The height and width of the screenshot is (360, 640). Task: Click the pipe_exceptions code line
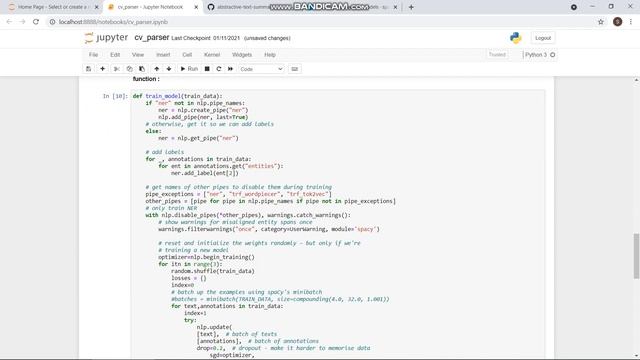(x=238, y=194)
